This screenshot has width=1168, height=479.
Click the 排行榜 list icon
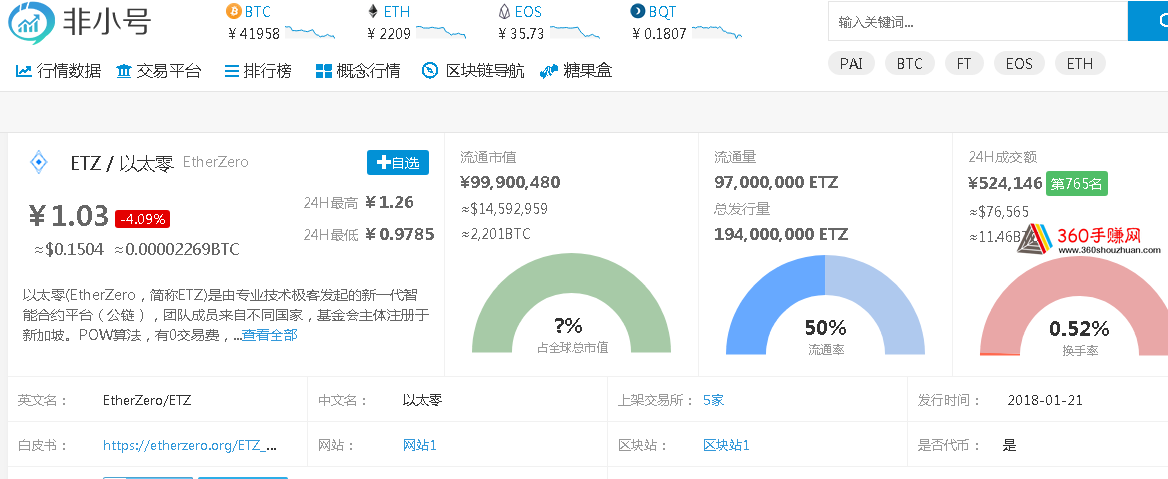pyautogui.click(x=232, y=72)
